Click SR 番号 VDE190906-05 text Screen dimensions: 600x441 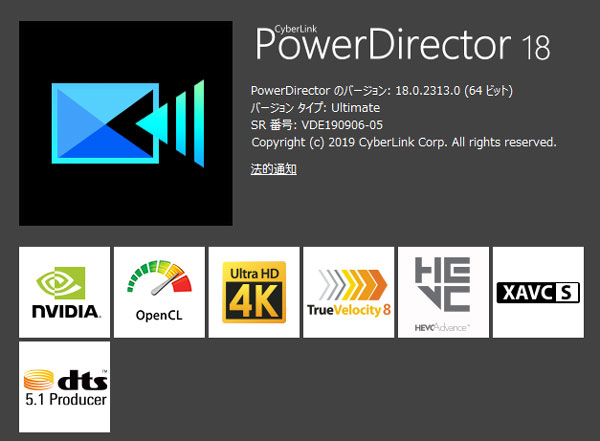pos(317,125)
